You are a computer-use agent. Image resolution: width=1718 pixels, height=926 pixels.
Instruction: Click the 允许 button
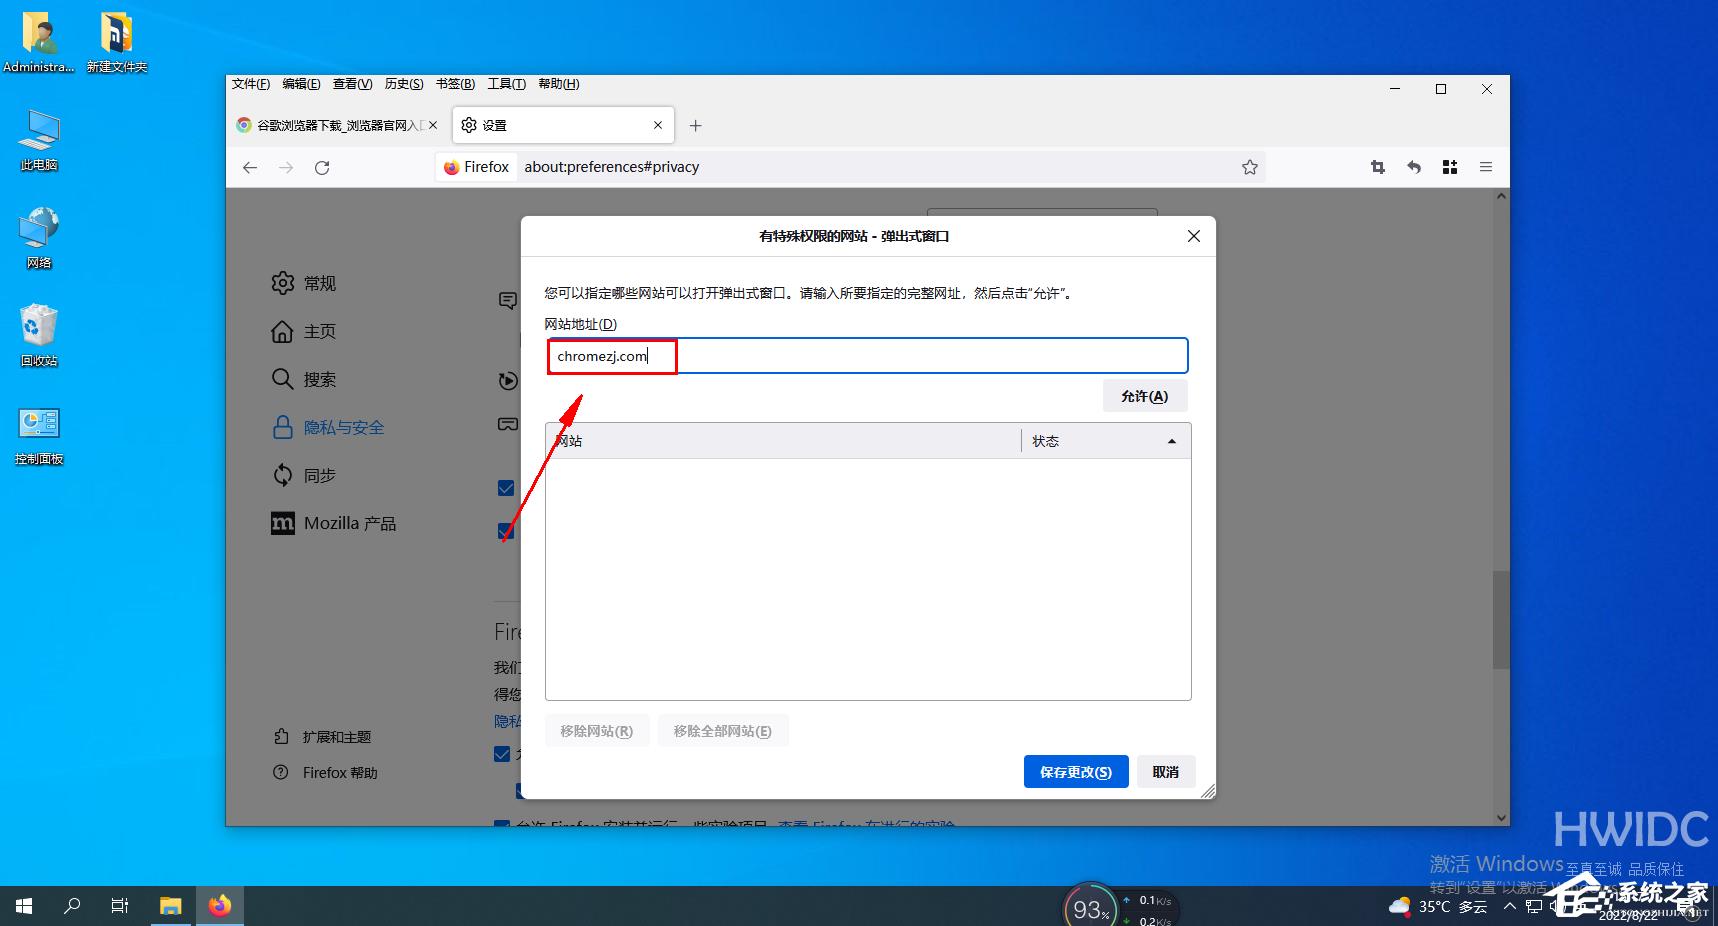click(1145, 396)
